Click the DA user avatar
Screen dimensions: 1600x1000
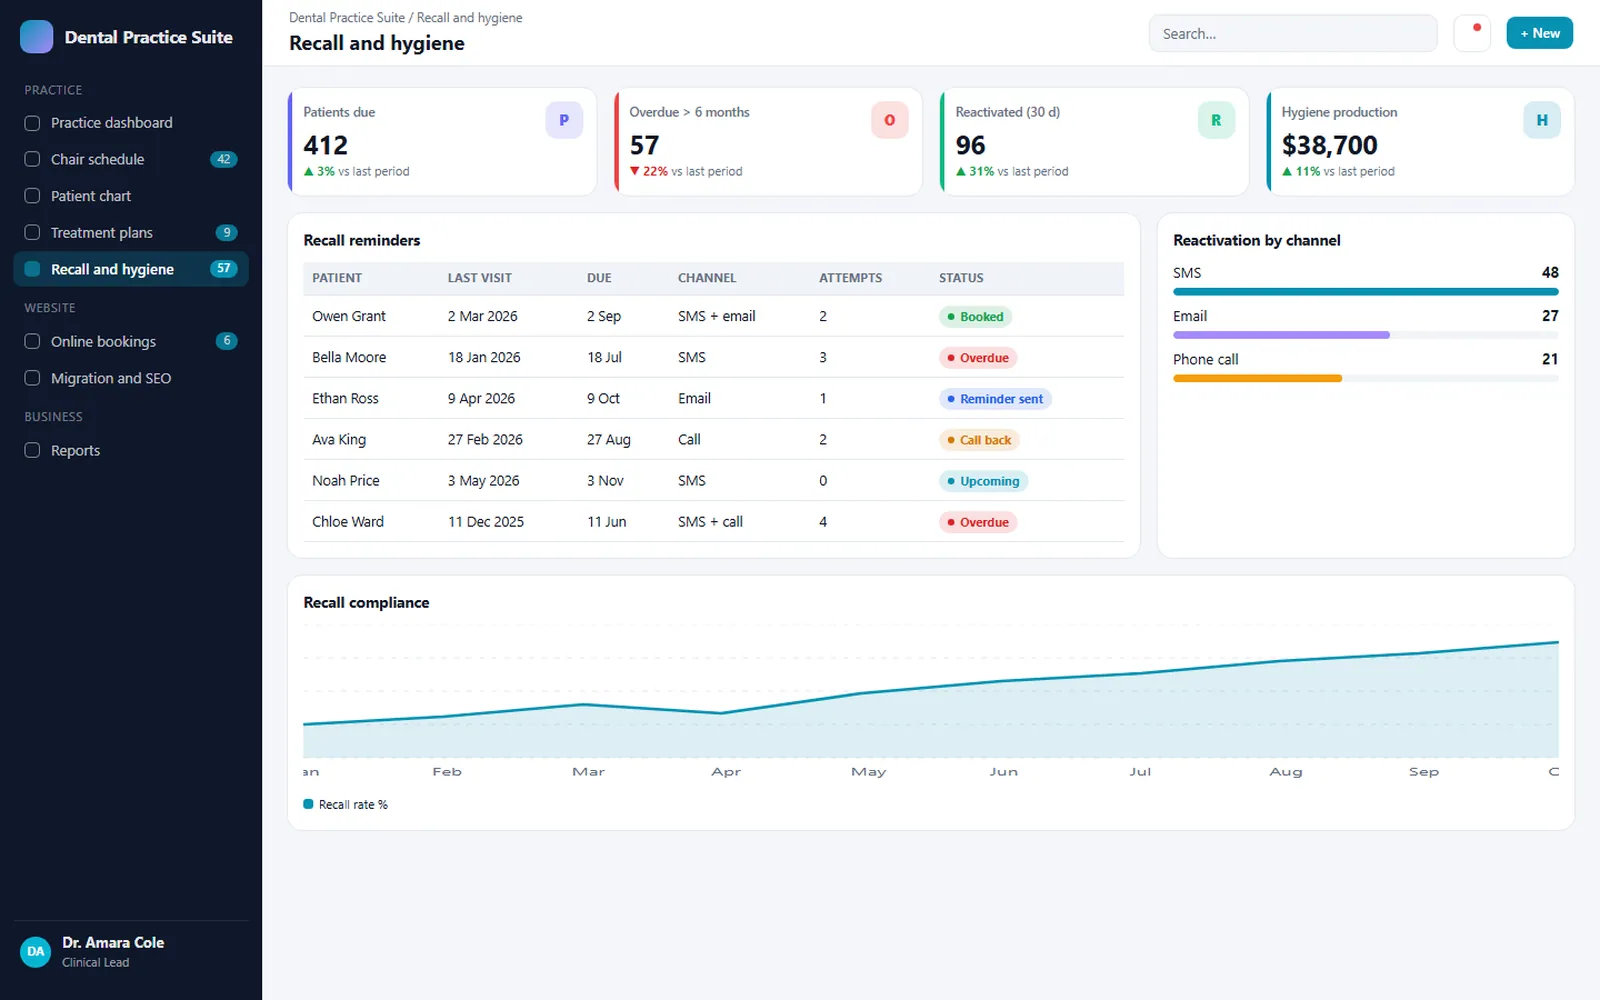(36, 952)
